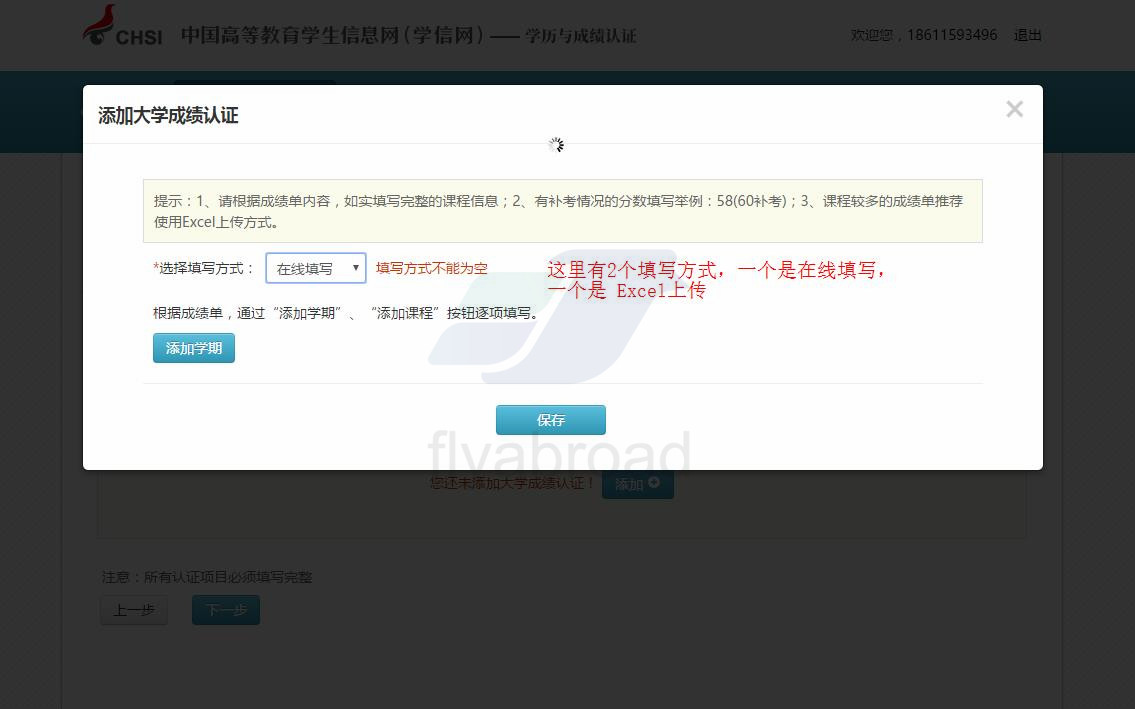Click the 添加大学成绩认证 dialog title
The width and height of the screenshot is (1135, 709).
click(168, 115)
